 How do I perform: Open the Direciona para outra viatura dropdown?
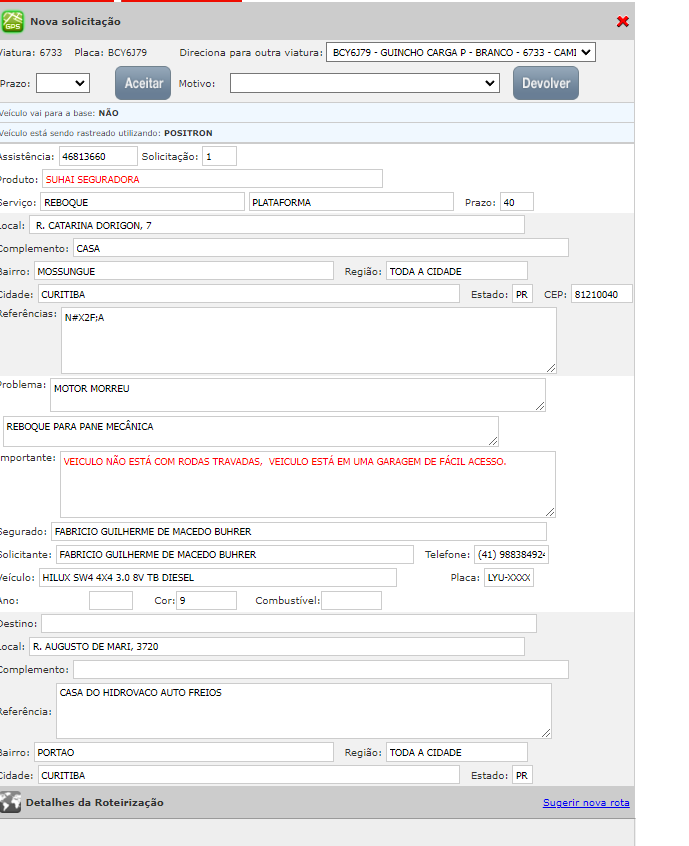tap(461, 52)
